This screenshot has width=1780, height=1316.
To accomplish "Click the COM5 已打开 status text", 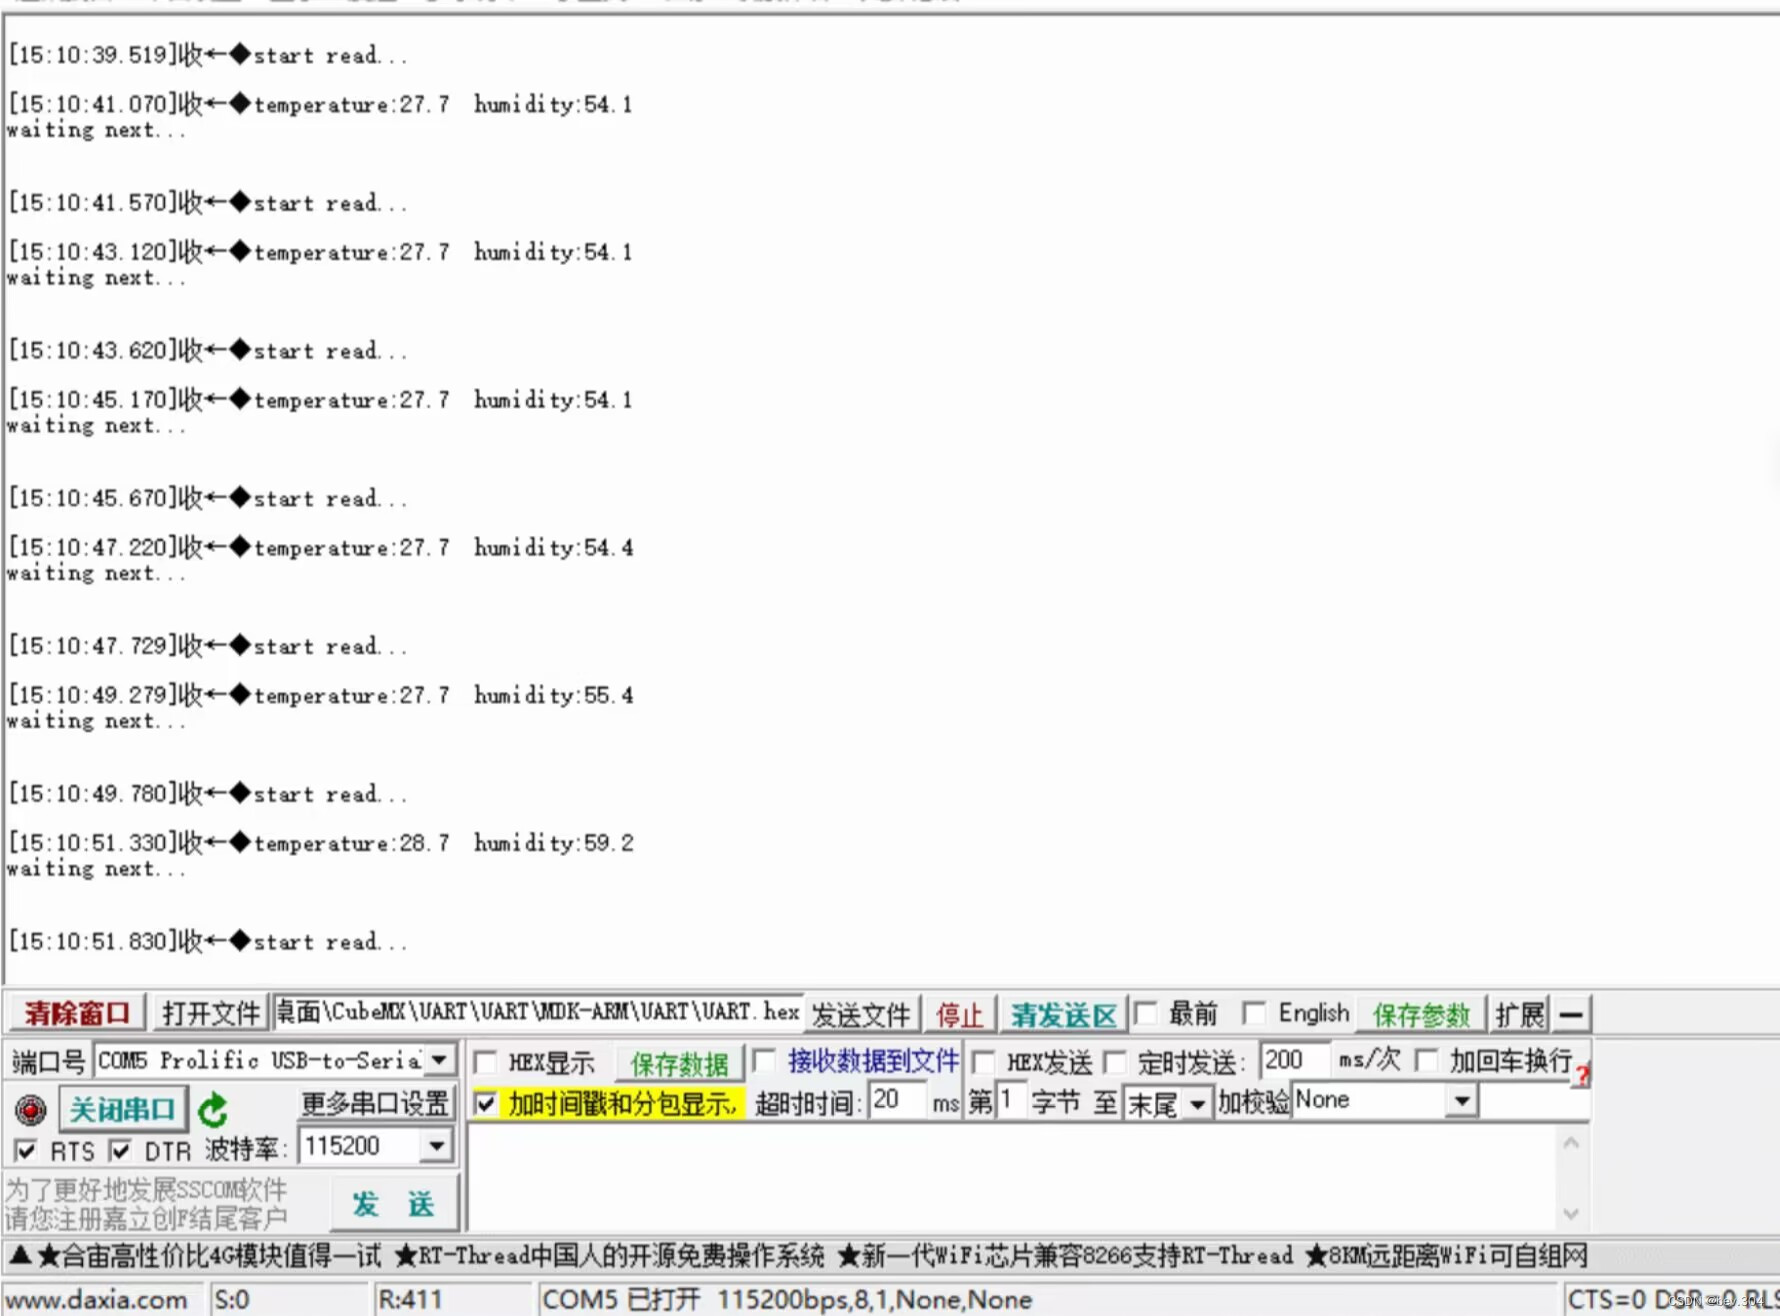I will tap(787, 1299).
